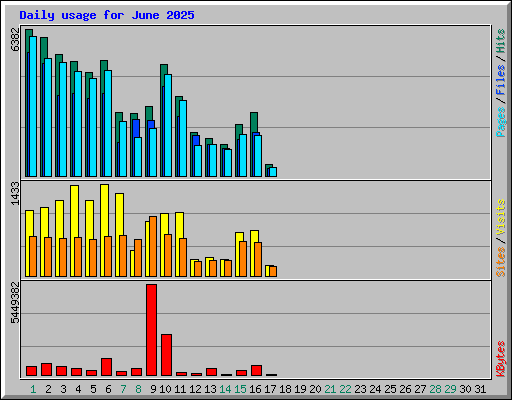Click the cyan Pages bar for day 17

(273, 172)
